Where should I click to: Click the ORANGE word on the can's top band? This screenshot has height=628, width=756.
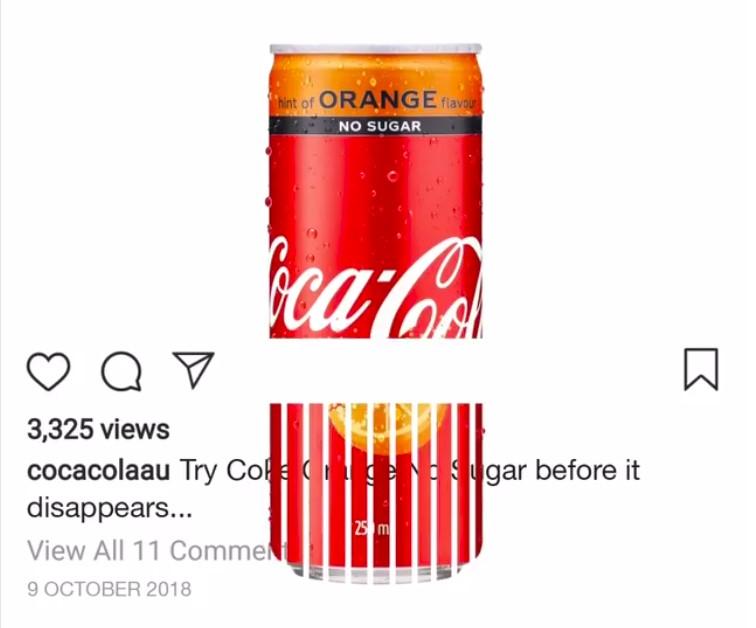378,100
